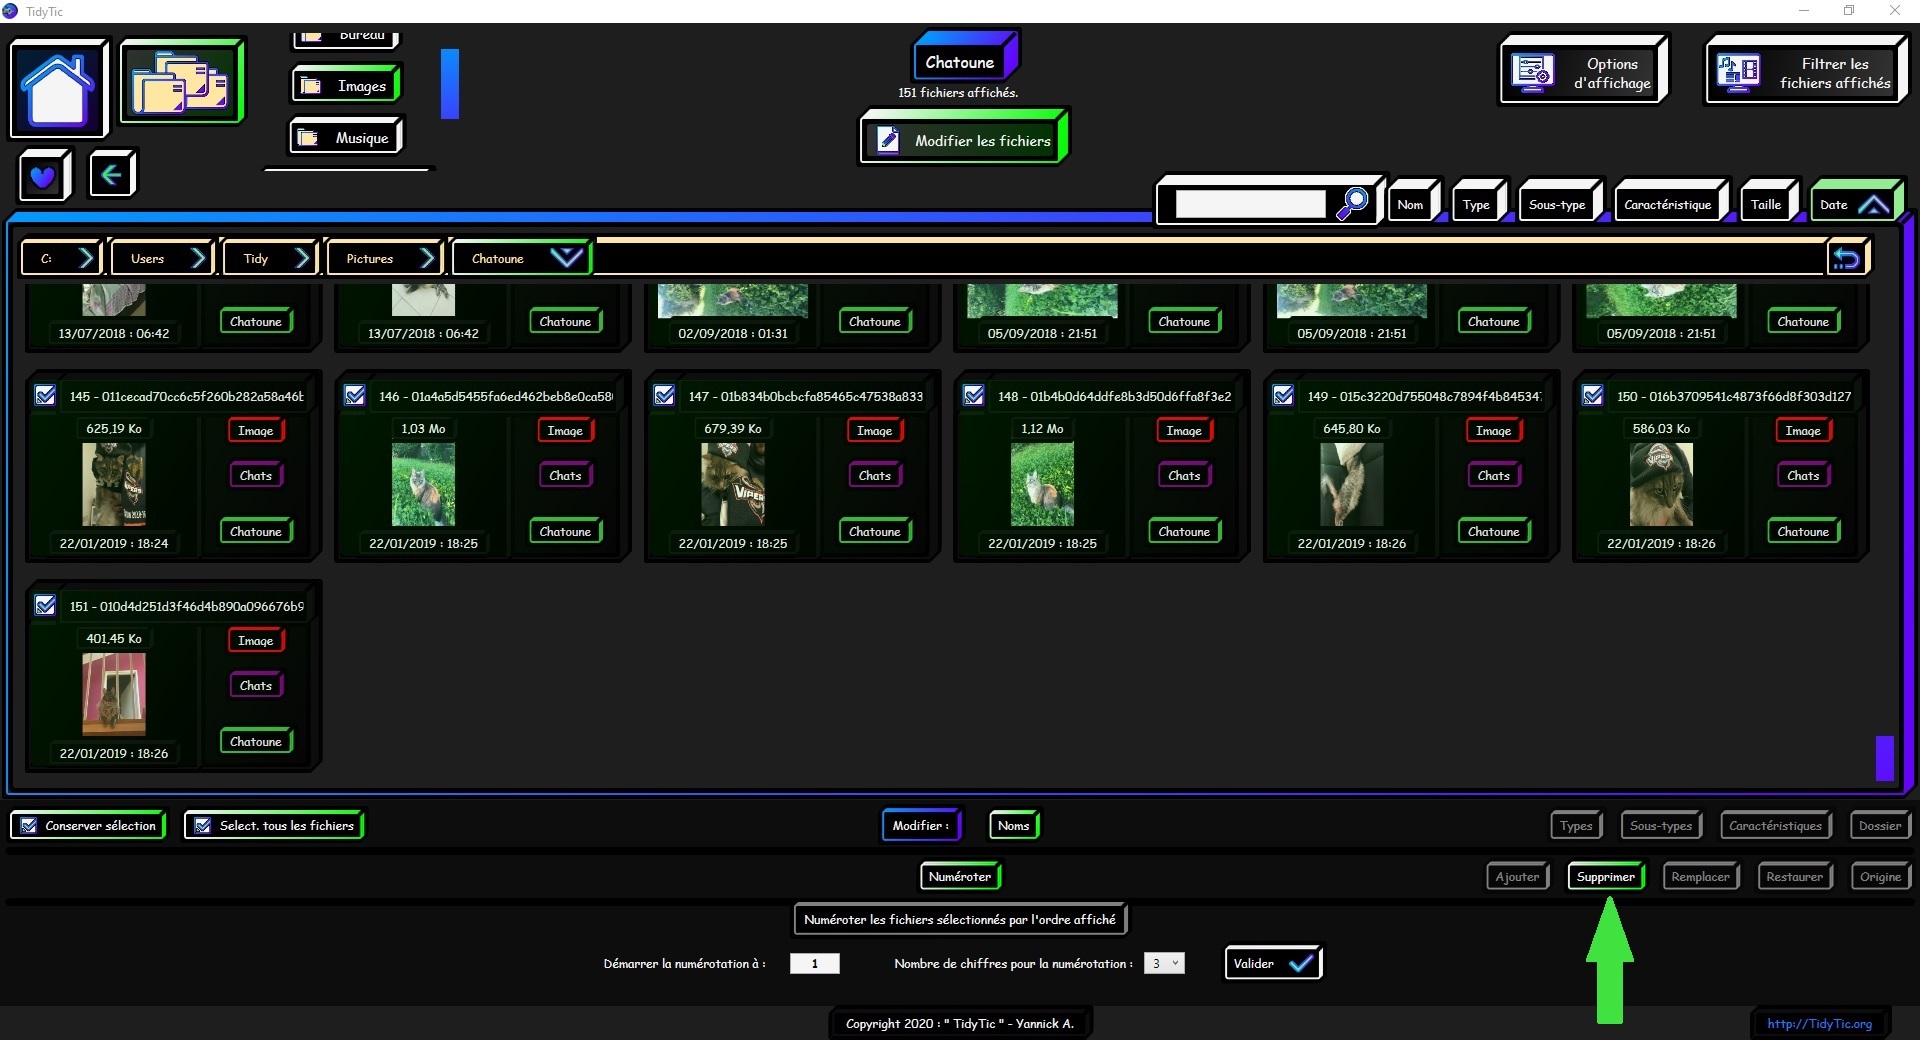Screen dimensions: 1920x1040
Task: Sort files by Nom
Action: point(1410,204)
